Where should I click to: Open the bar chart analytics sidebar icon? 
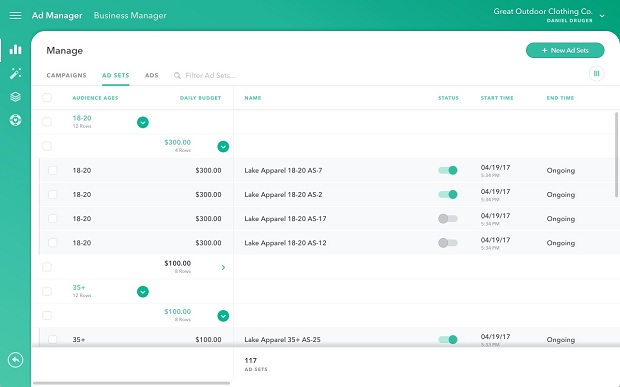point(15,49)
